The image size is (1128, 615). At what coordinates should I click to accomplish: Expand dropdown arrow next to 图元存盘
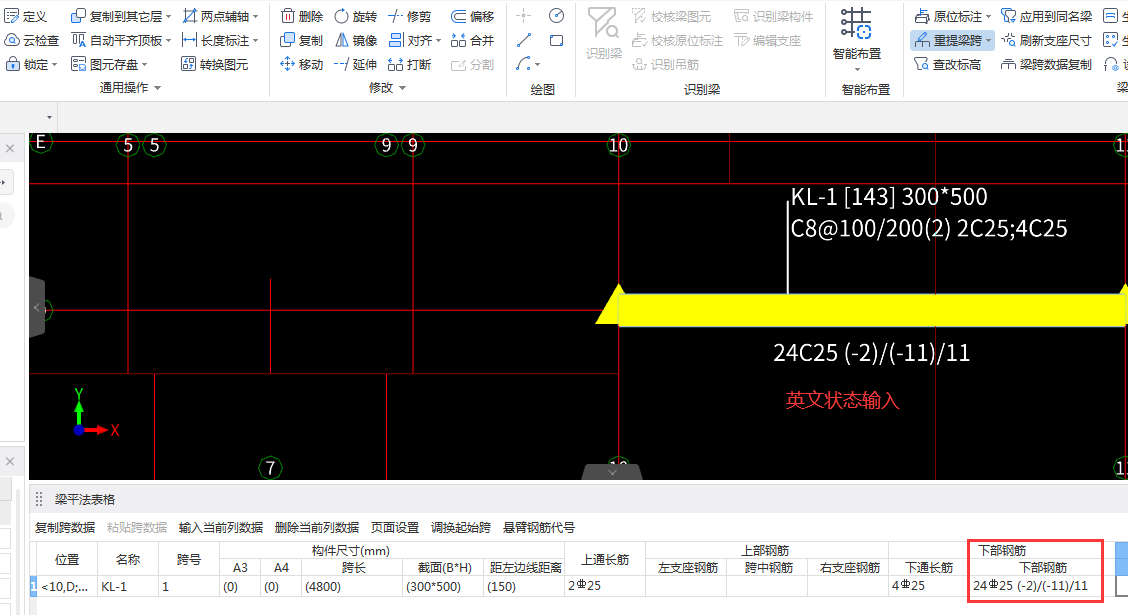pyautogui.click(x=145, y=65)
